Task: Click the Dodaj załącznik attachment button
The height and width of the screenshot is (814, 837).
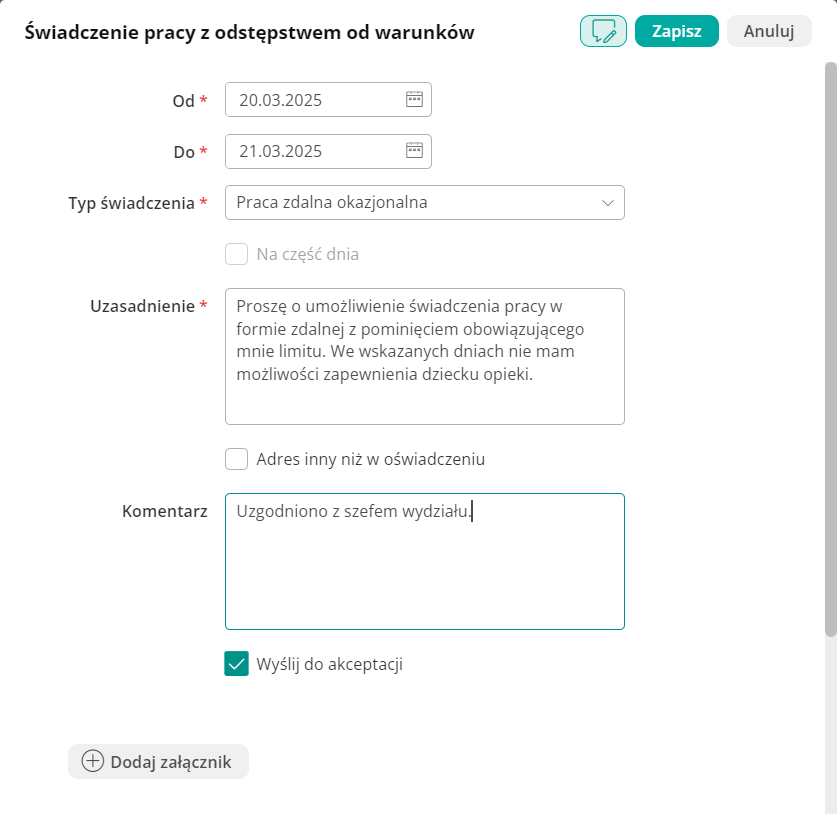Action: pyautogui.click(x=158, y=762)
